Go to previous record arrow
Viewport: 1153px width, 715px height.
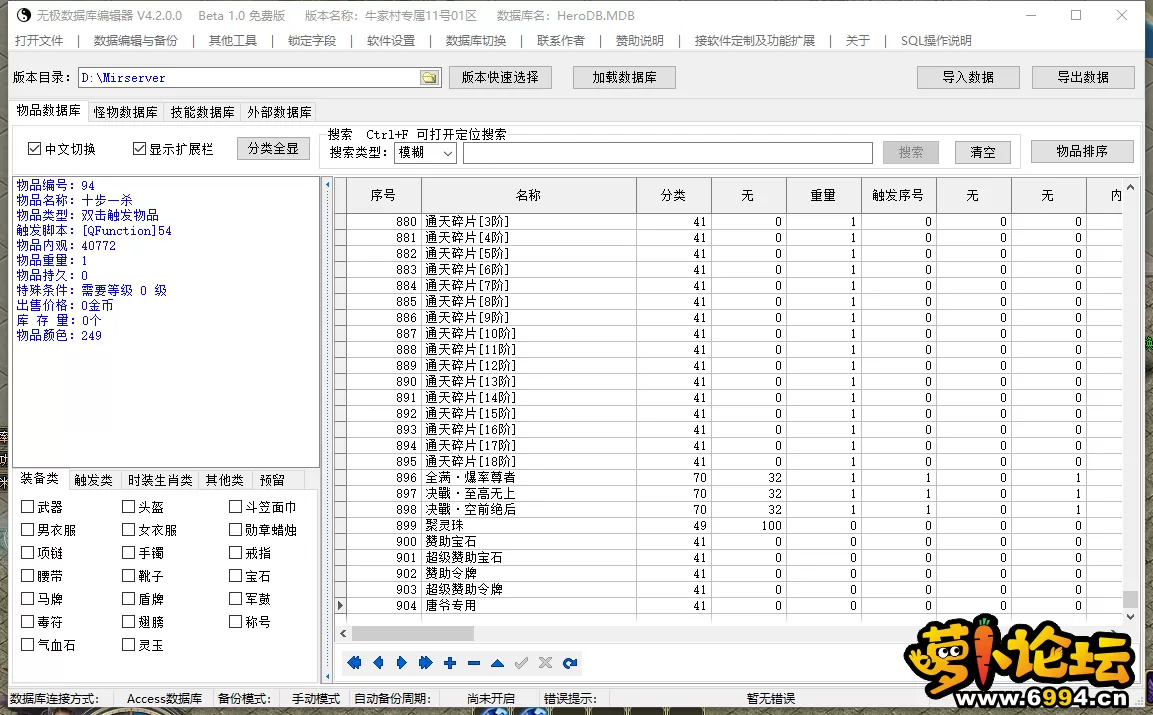click(x=378, y=663)
